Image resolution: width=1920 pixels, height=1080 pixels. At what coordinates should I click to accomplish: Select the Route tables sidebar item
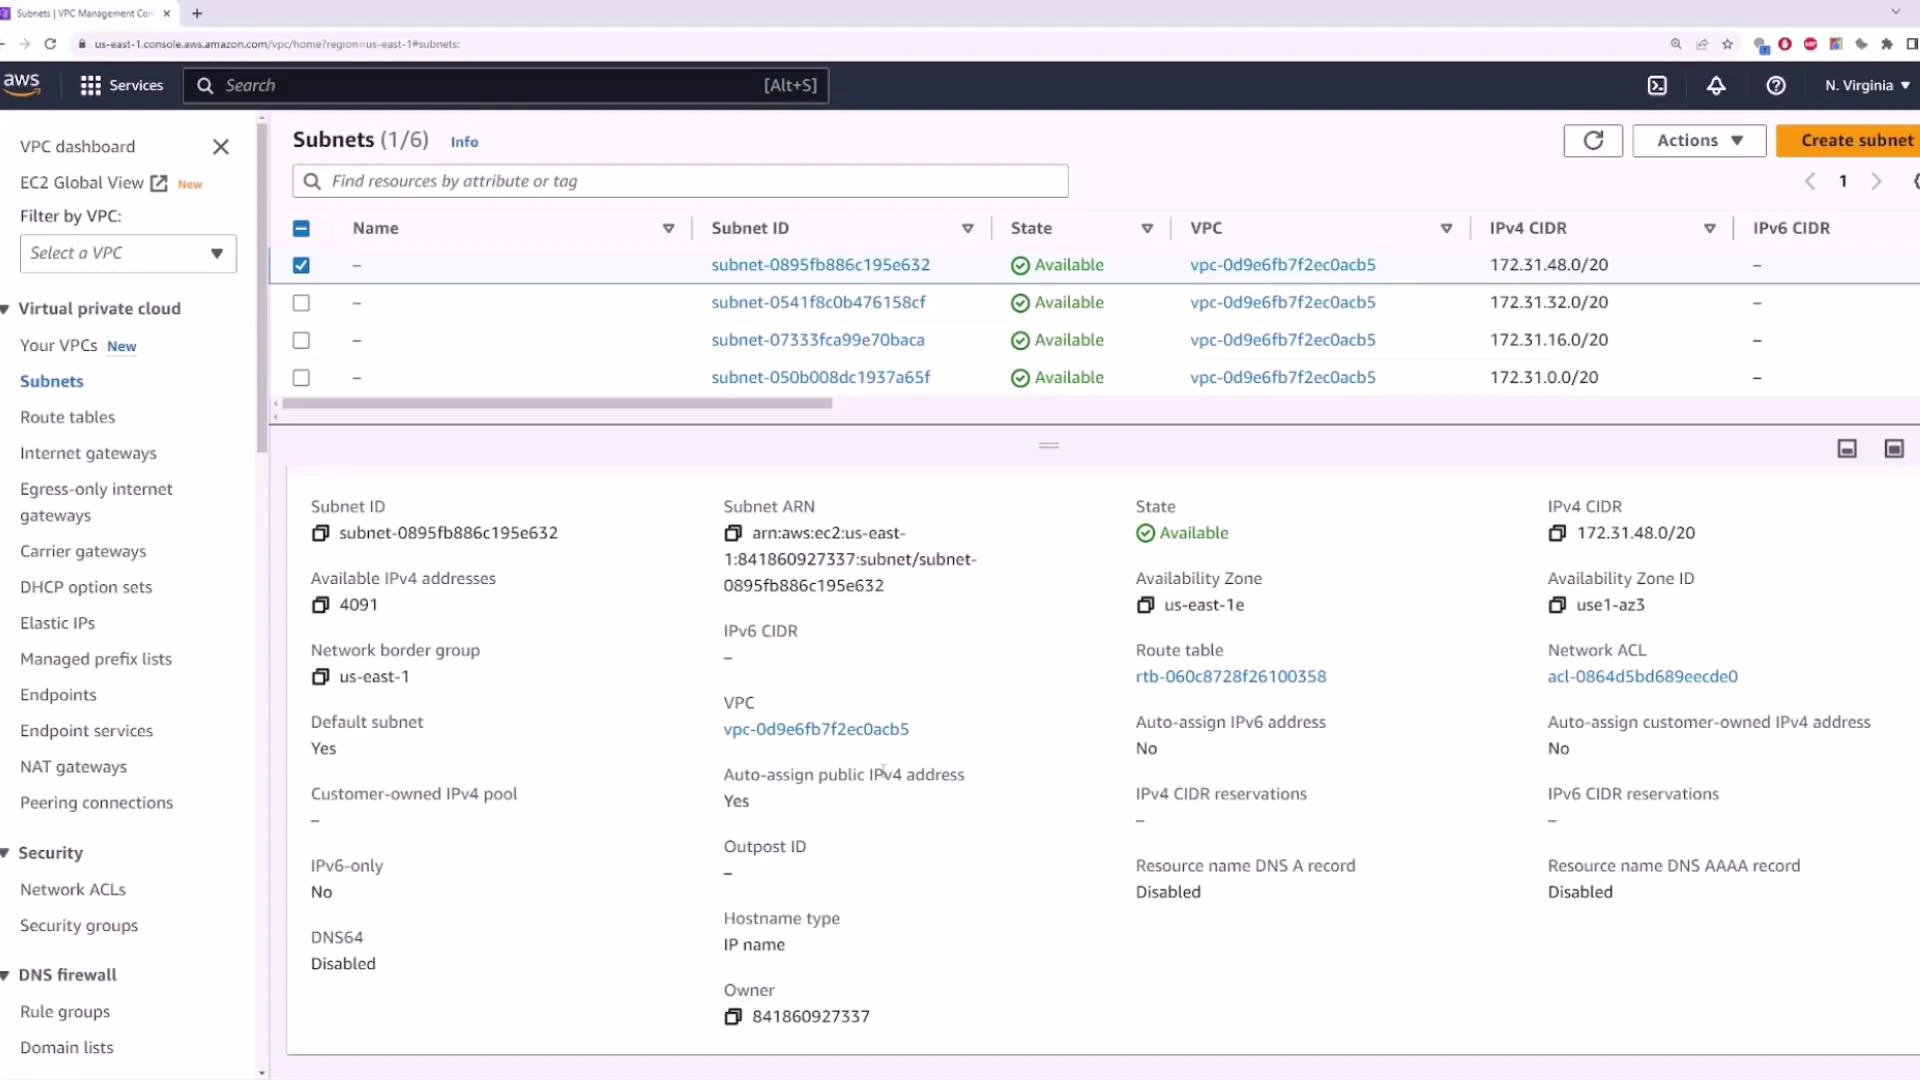[67, 417]
